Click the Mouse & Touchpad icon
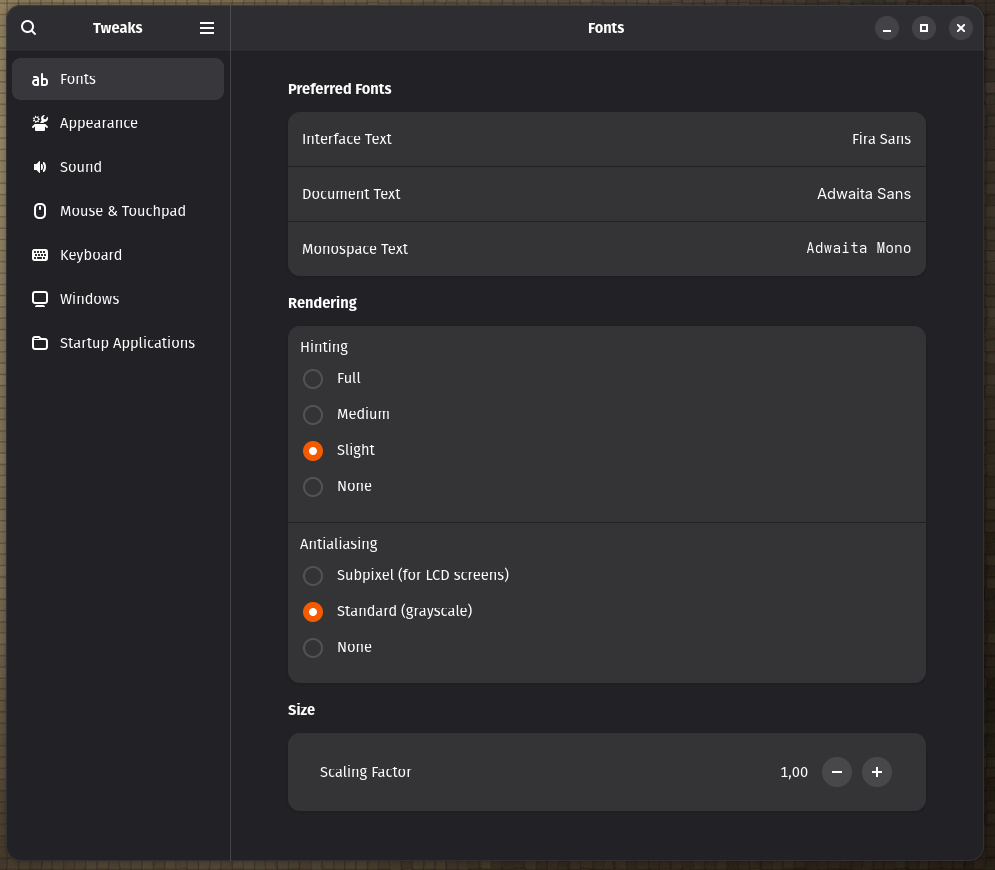Image resolution: width=995 pixels, height=870 pixels. point(40,211)
